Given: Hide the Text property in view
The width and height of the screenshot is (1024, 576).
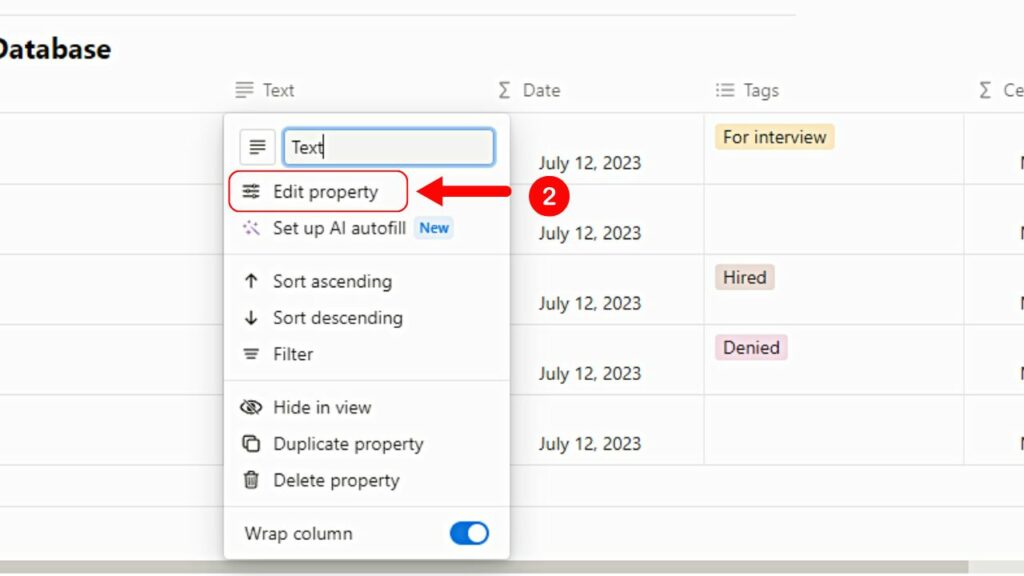Looking at the screenshot, I should point(321,408).
